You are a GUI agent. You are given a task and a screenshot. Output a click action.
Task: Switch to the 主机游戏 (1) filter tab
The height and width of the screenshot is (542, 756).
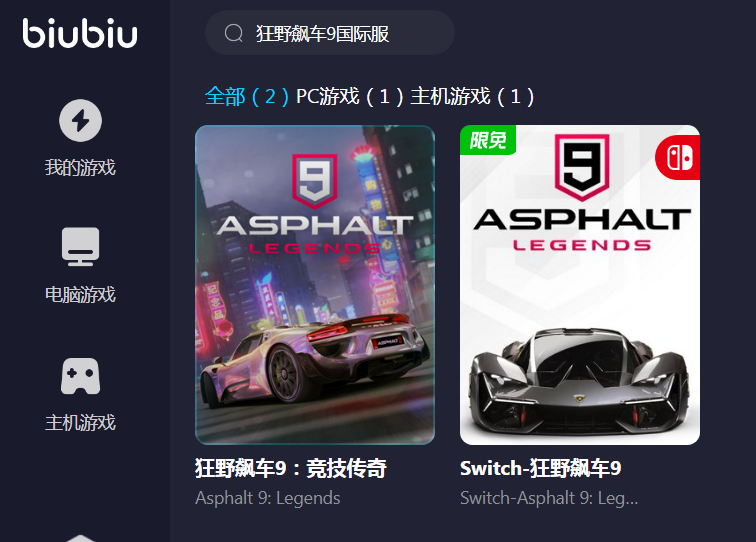(472, 96)
